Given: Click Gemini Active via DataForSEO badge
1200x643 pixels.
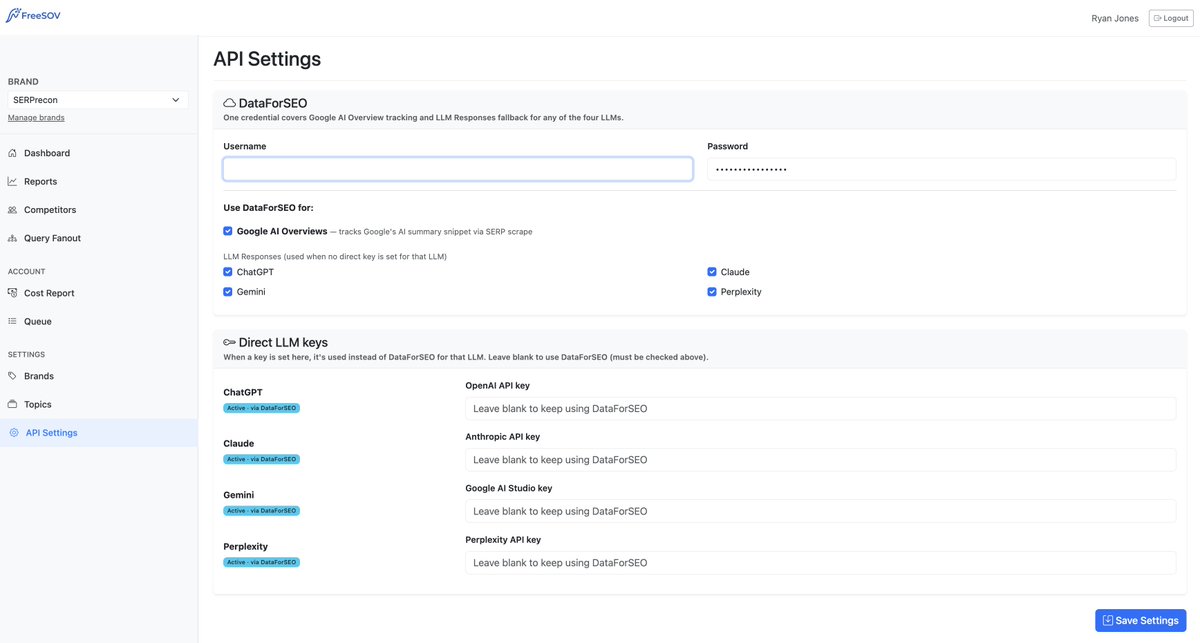Looking at the screenshot, I should click(x=261, y=511).
